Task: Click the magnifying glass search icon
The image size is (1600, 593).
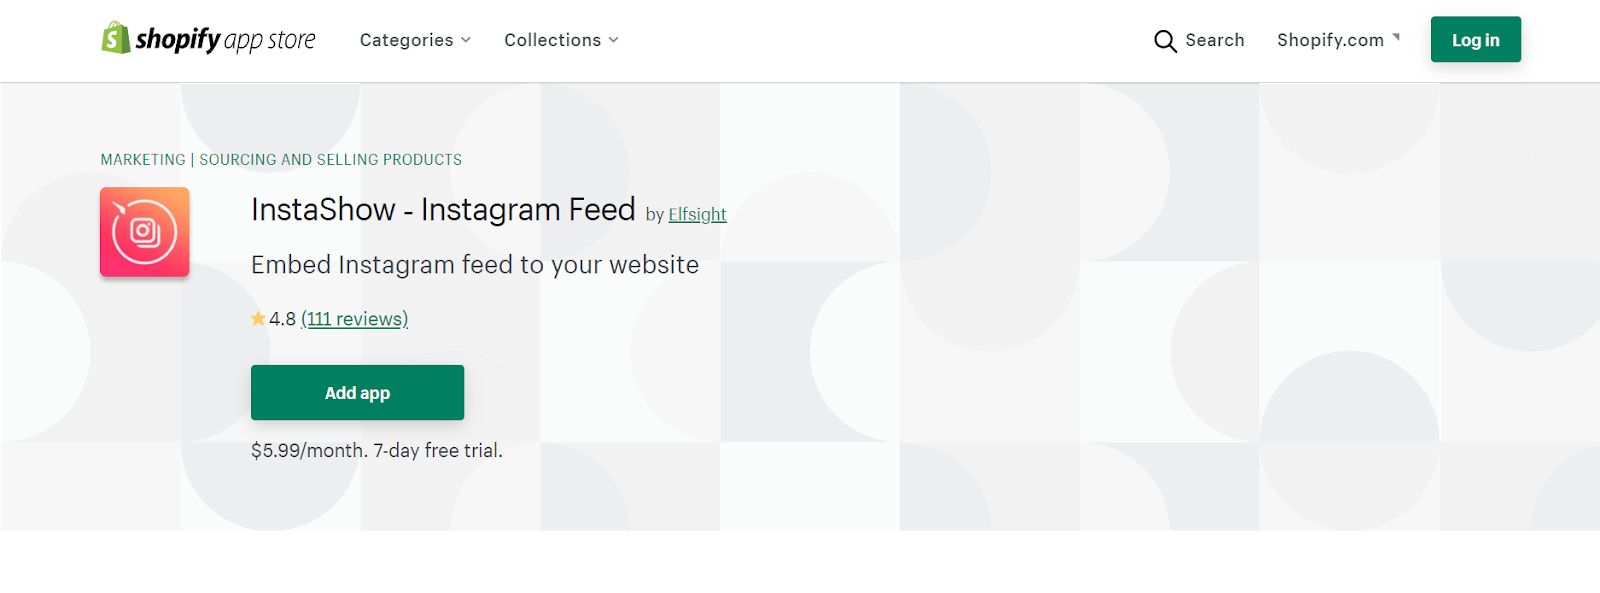Action: 1165,41
